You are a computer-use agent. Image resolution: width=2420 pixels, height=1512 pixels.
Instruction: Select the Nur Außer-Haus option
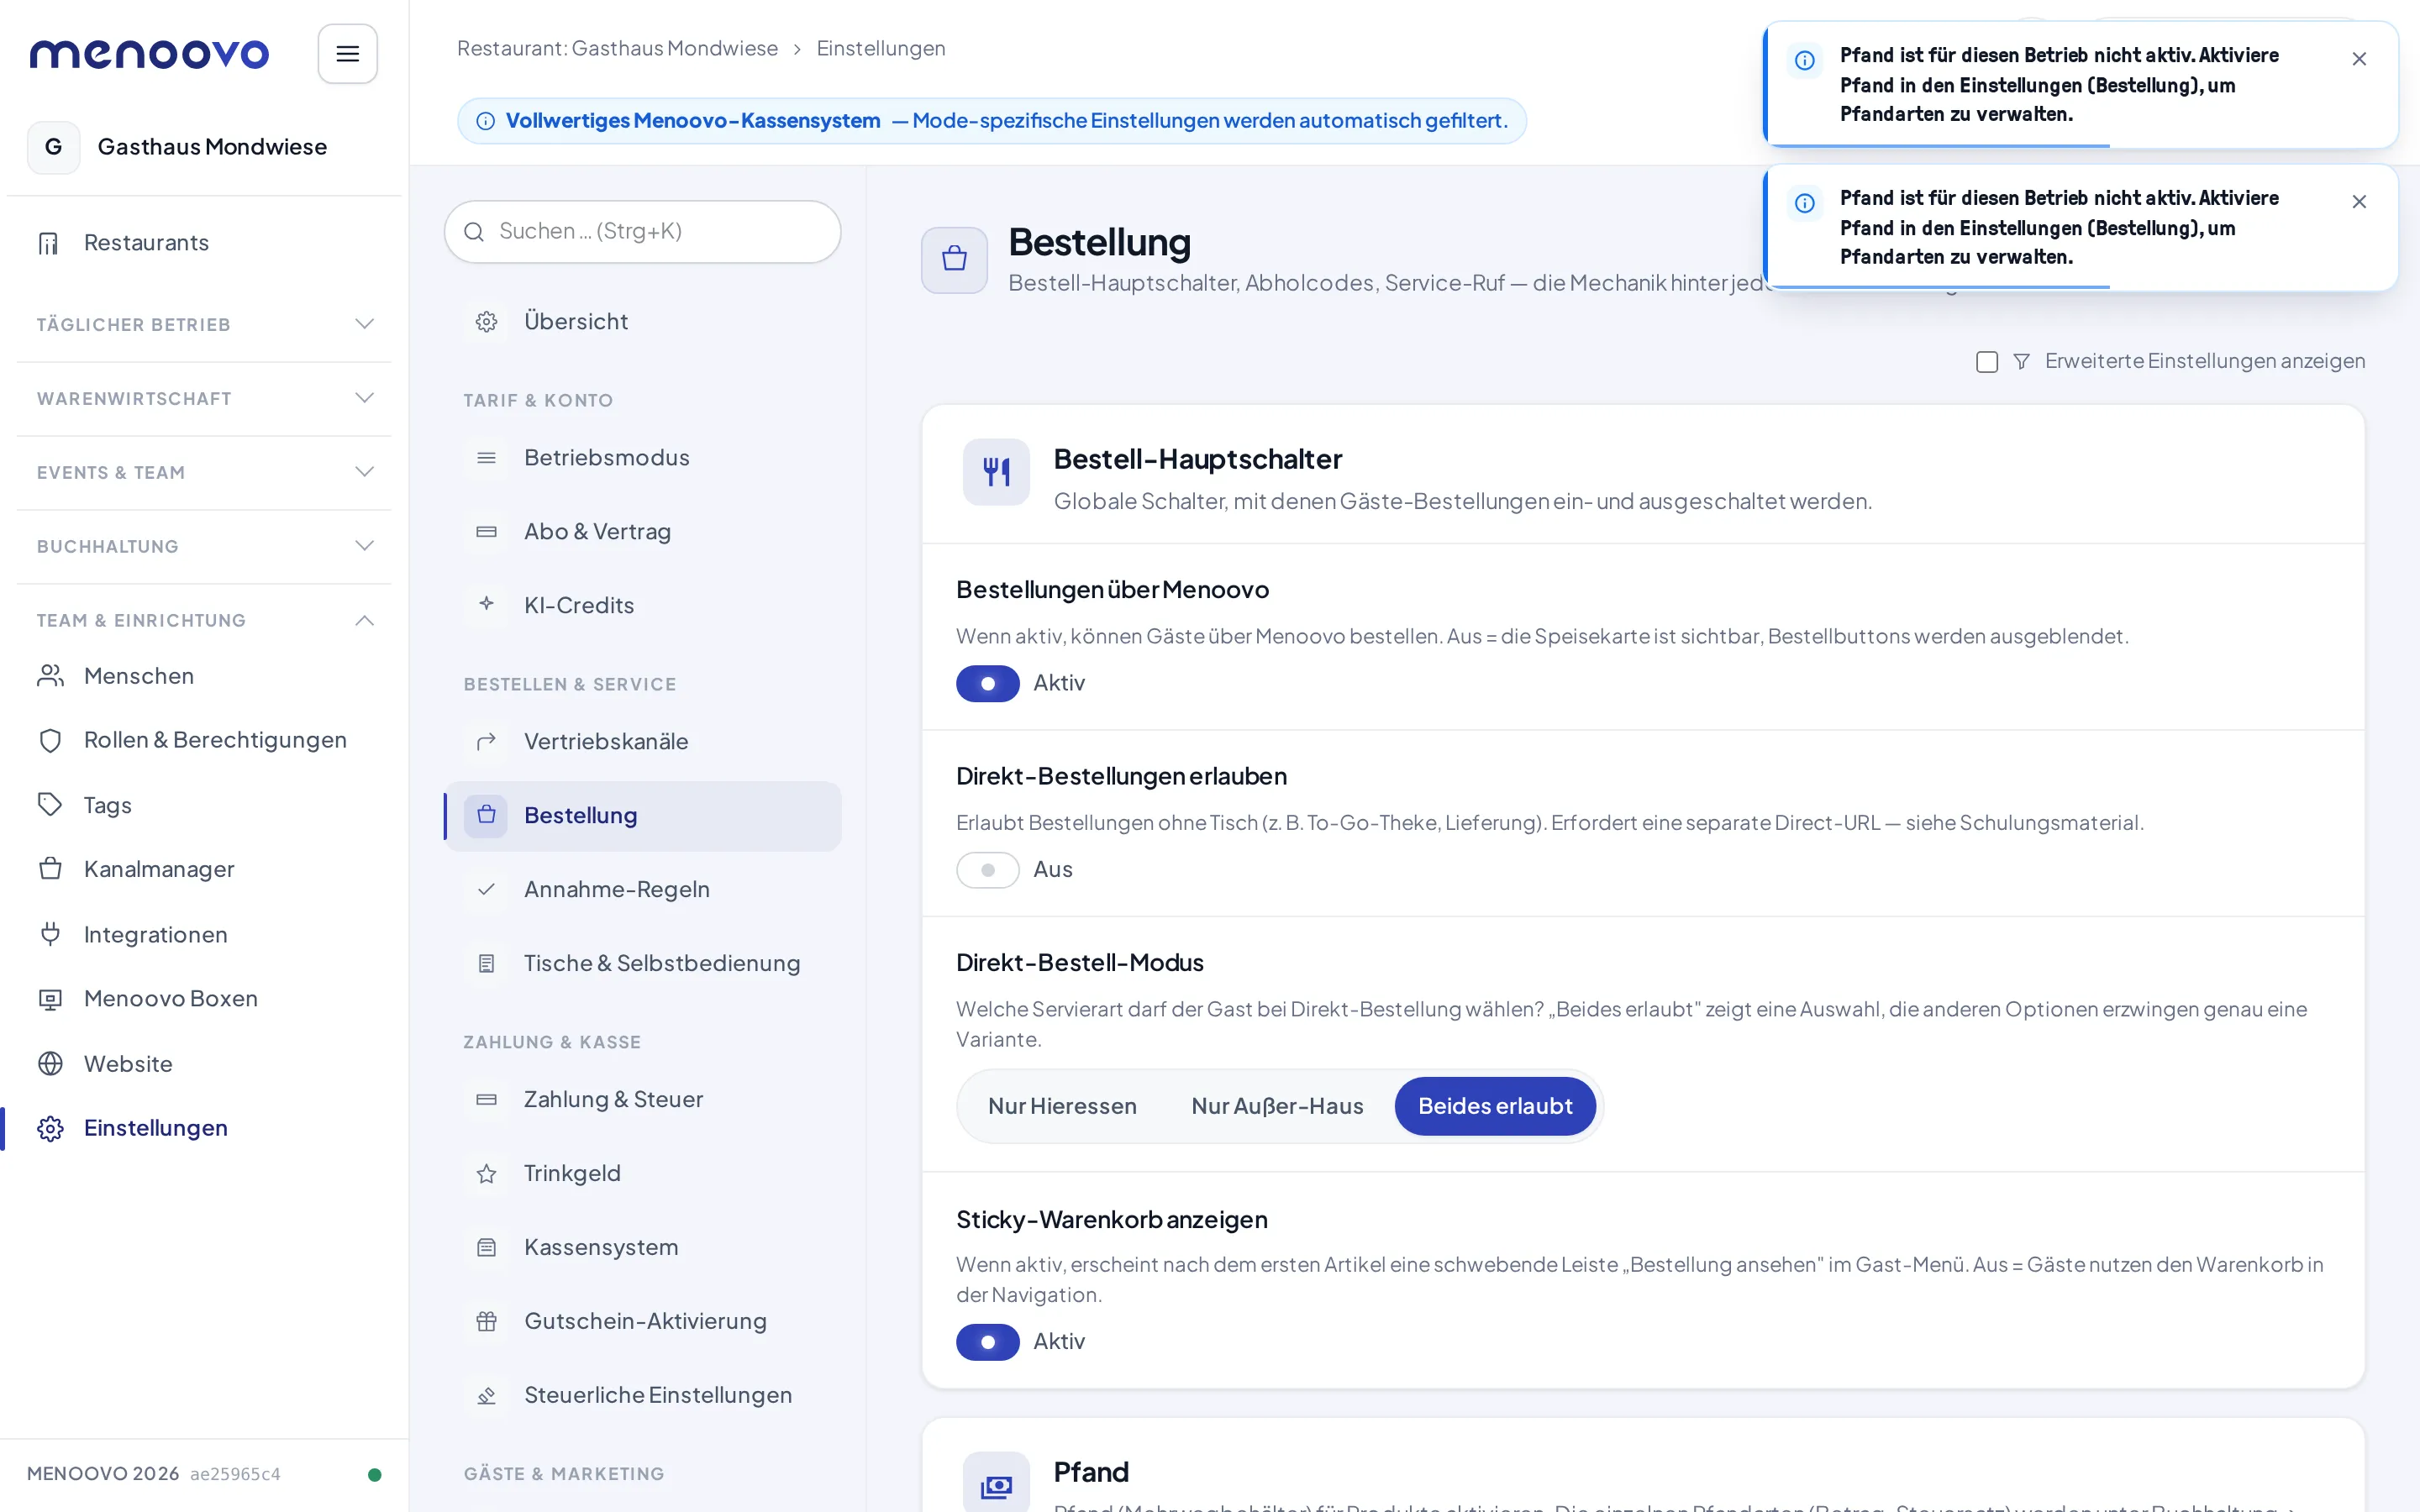pyautogui.click(x=1277, y=1105)
